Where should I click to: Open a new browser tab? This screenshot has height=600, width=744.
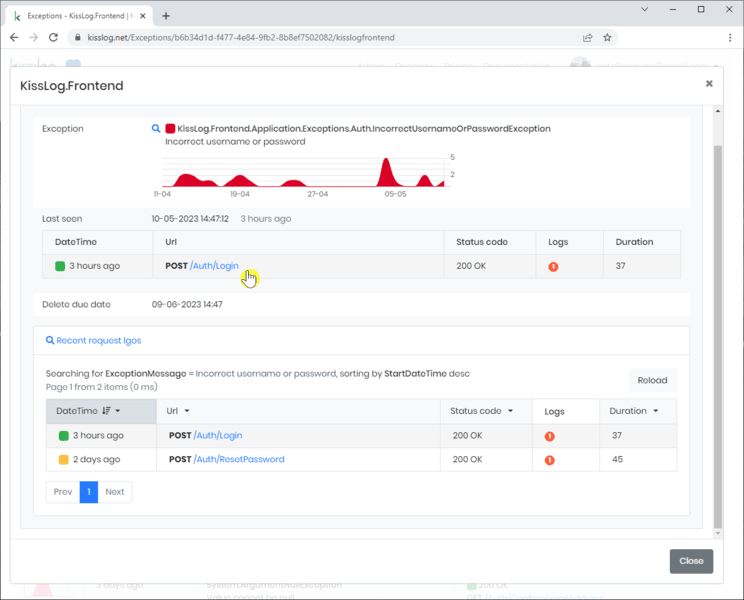166,16
